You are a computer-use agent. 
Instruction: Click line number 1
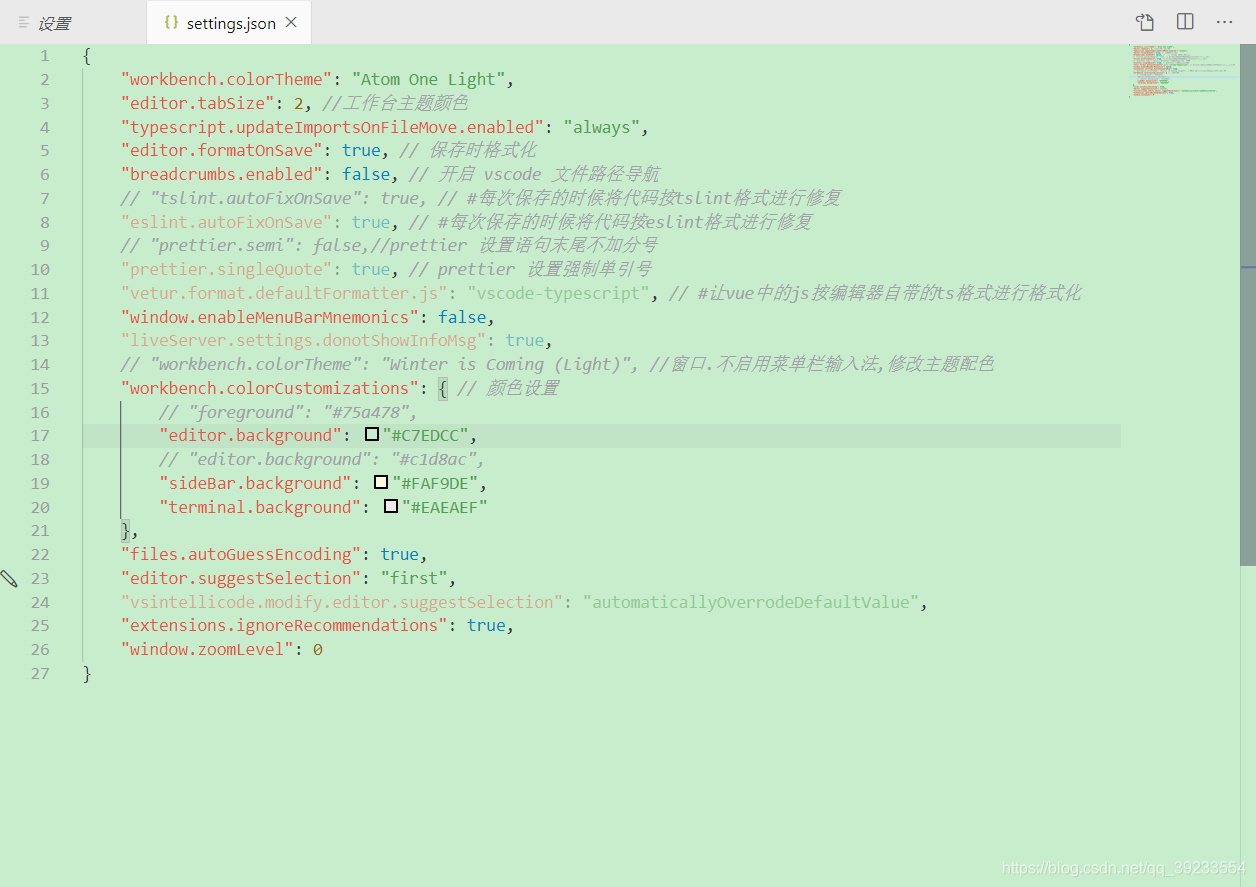44,56
